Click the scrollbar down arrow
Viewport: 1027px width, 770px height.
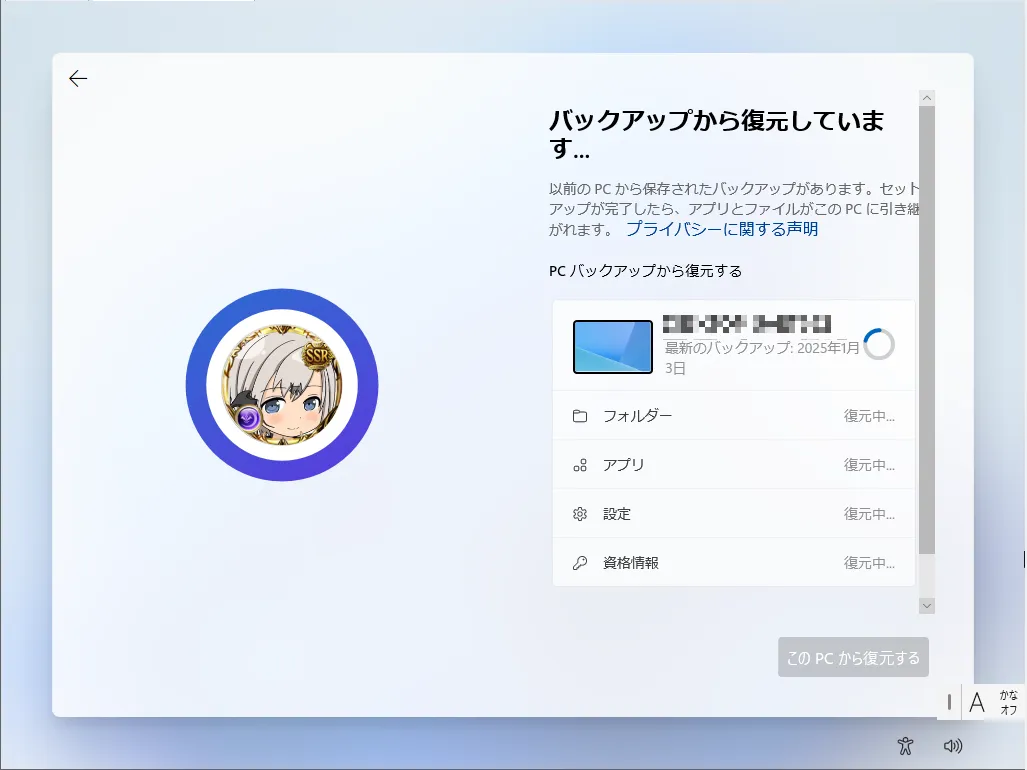point(927,606)
